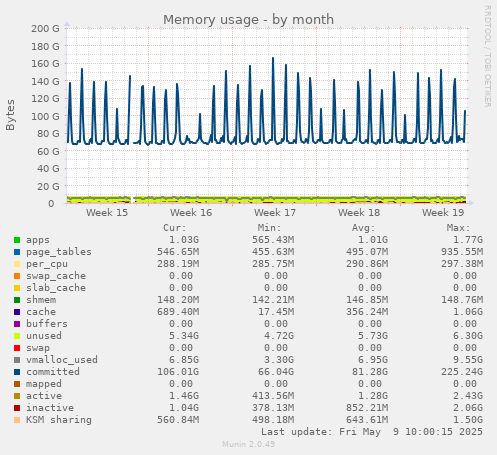497x455 pixels.
Task: Click the 'mapped' legend label
Action: coord(44,384)
